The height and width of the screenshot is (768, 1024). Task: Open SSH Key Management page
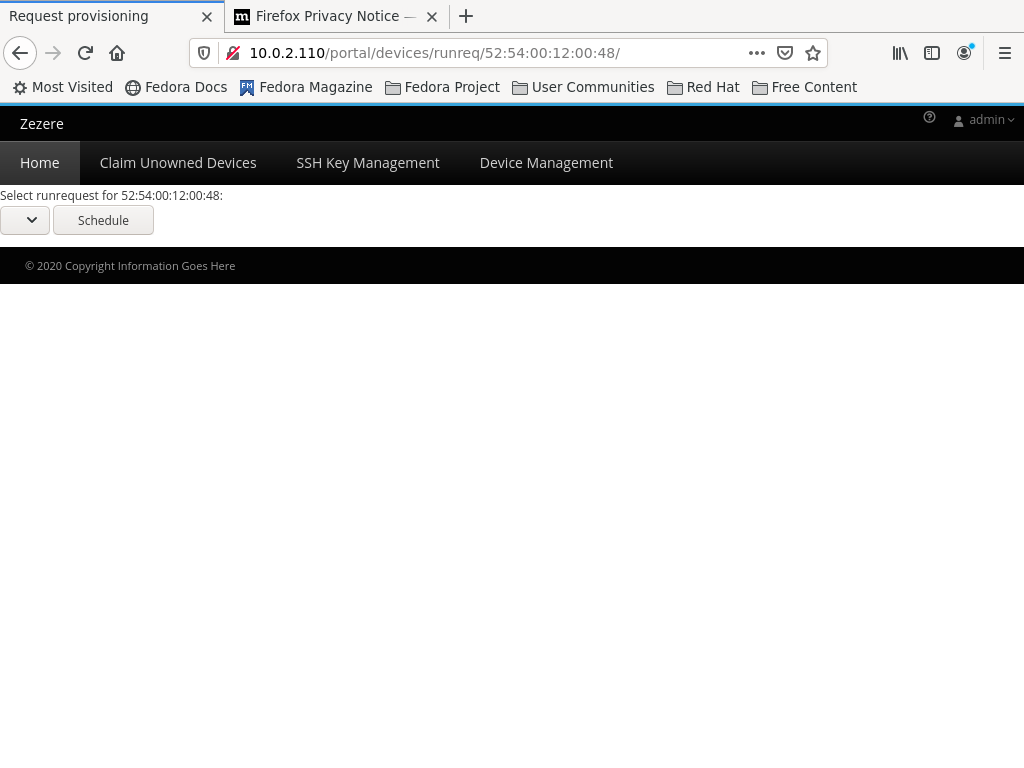click(x=368, y=163)
